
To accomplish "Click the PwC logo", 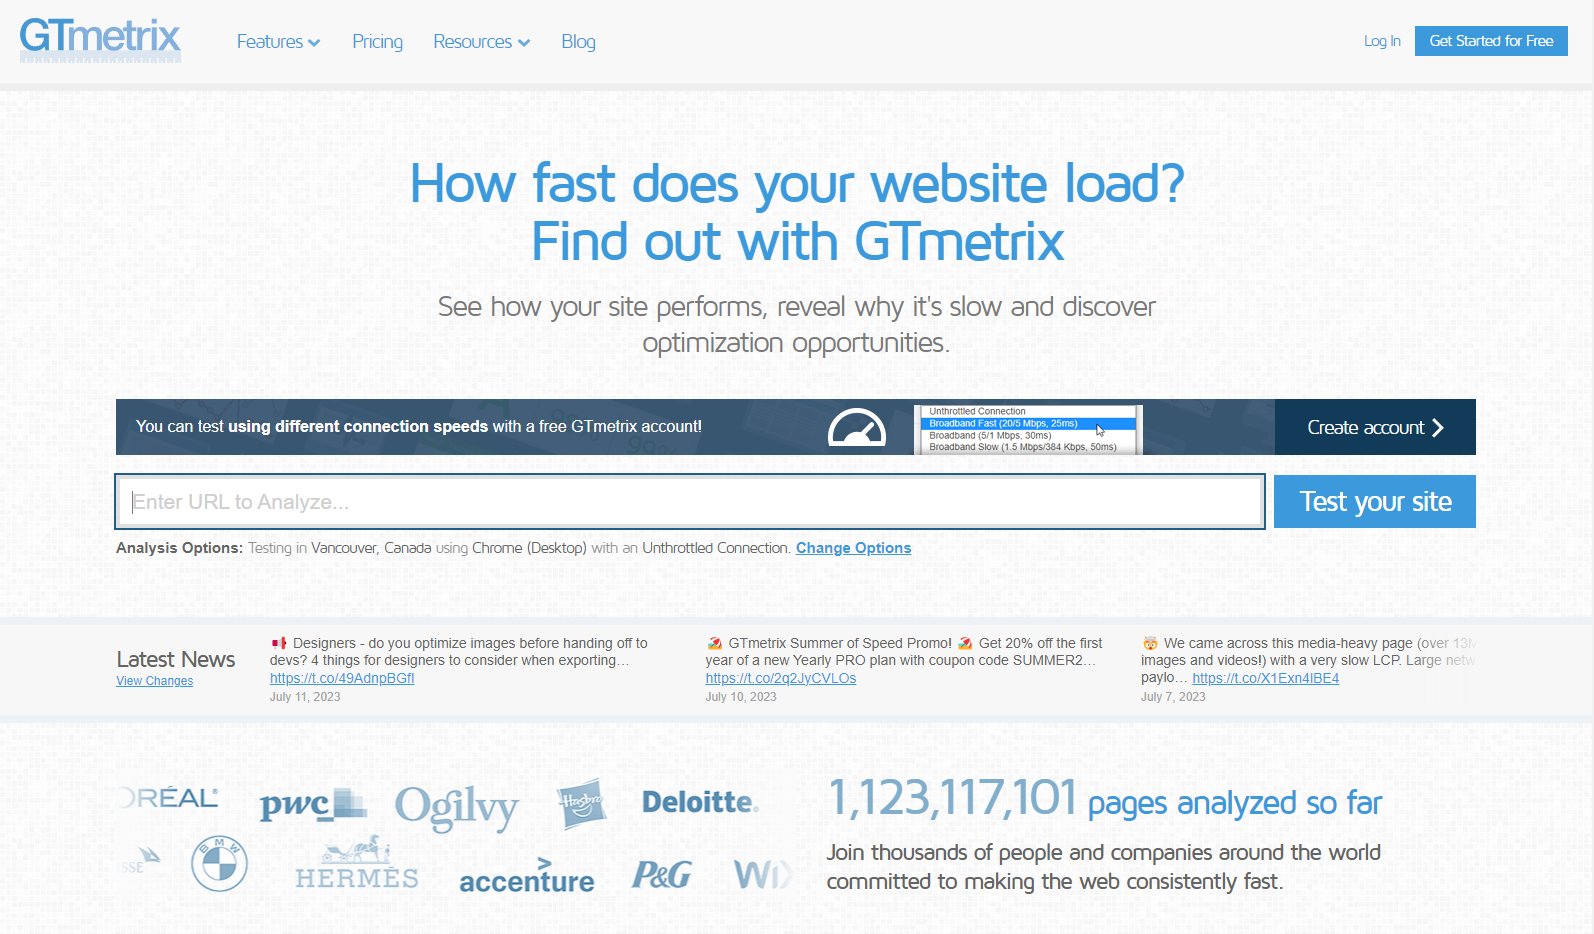I will pyautogui.click(x=312, y=804).
